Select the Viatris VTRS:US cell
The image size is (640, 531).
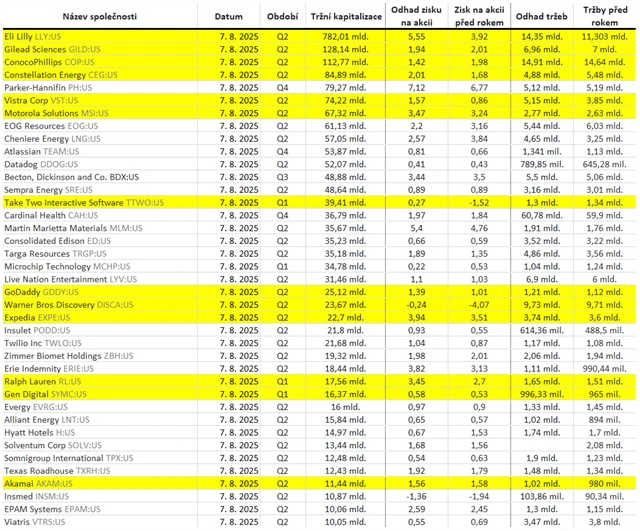pyautogui.click(x=100, y=522)
